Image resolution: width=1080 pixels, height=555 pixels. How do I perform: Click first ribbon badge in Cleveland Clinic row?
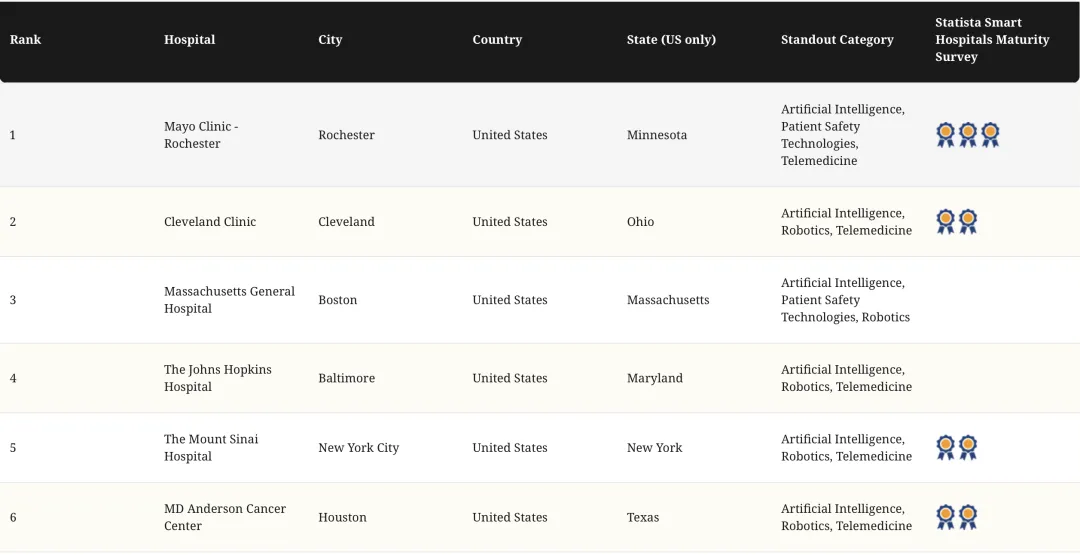tap(946, 222)
